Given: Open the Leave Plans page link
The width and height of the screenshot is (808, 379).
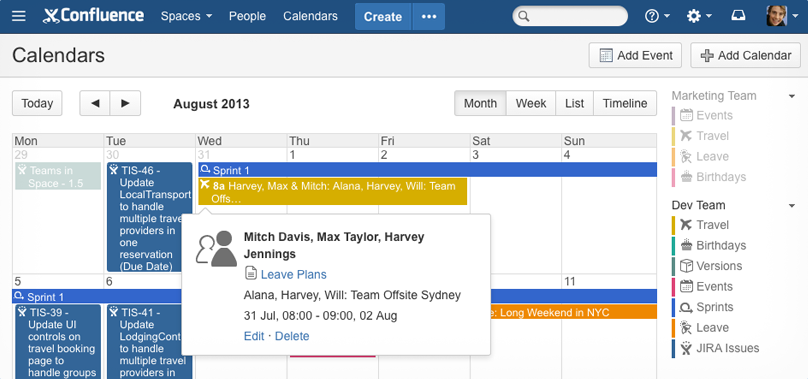Looking at the screenshot, I should pos(294,275).
